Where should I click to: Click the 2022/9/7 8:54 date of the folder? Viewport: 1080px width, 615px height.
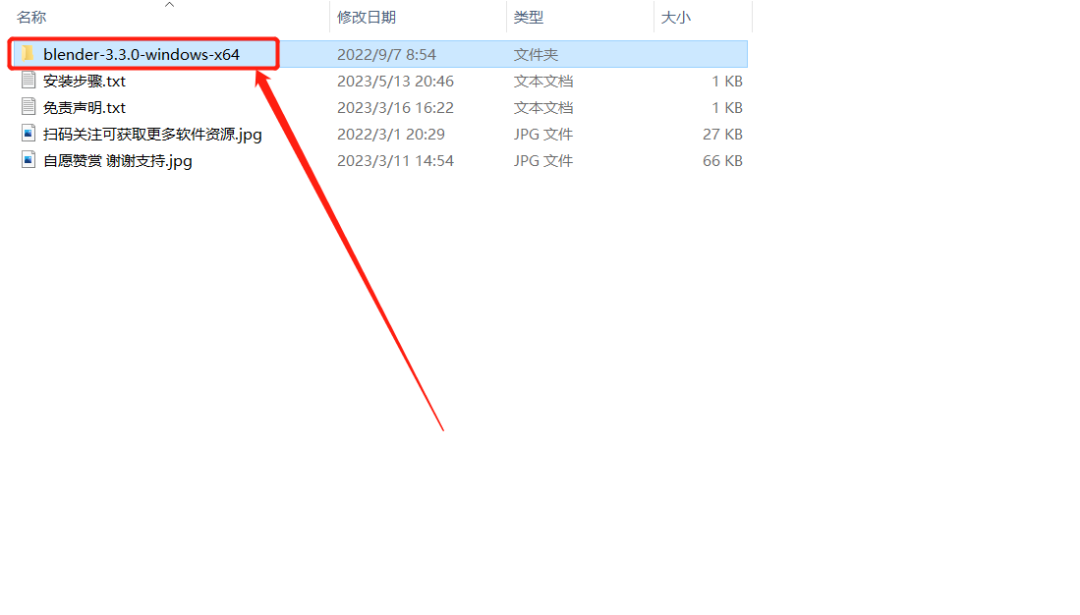[x=386, y=53]
